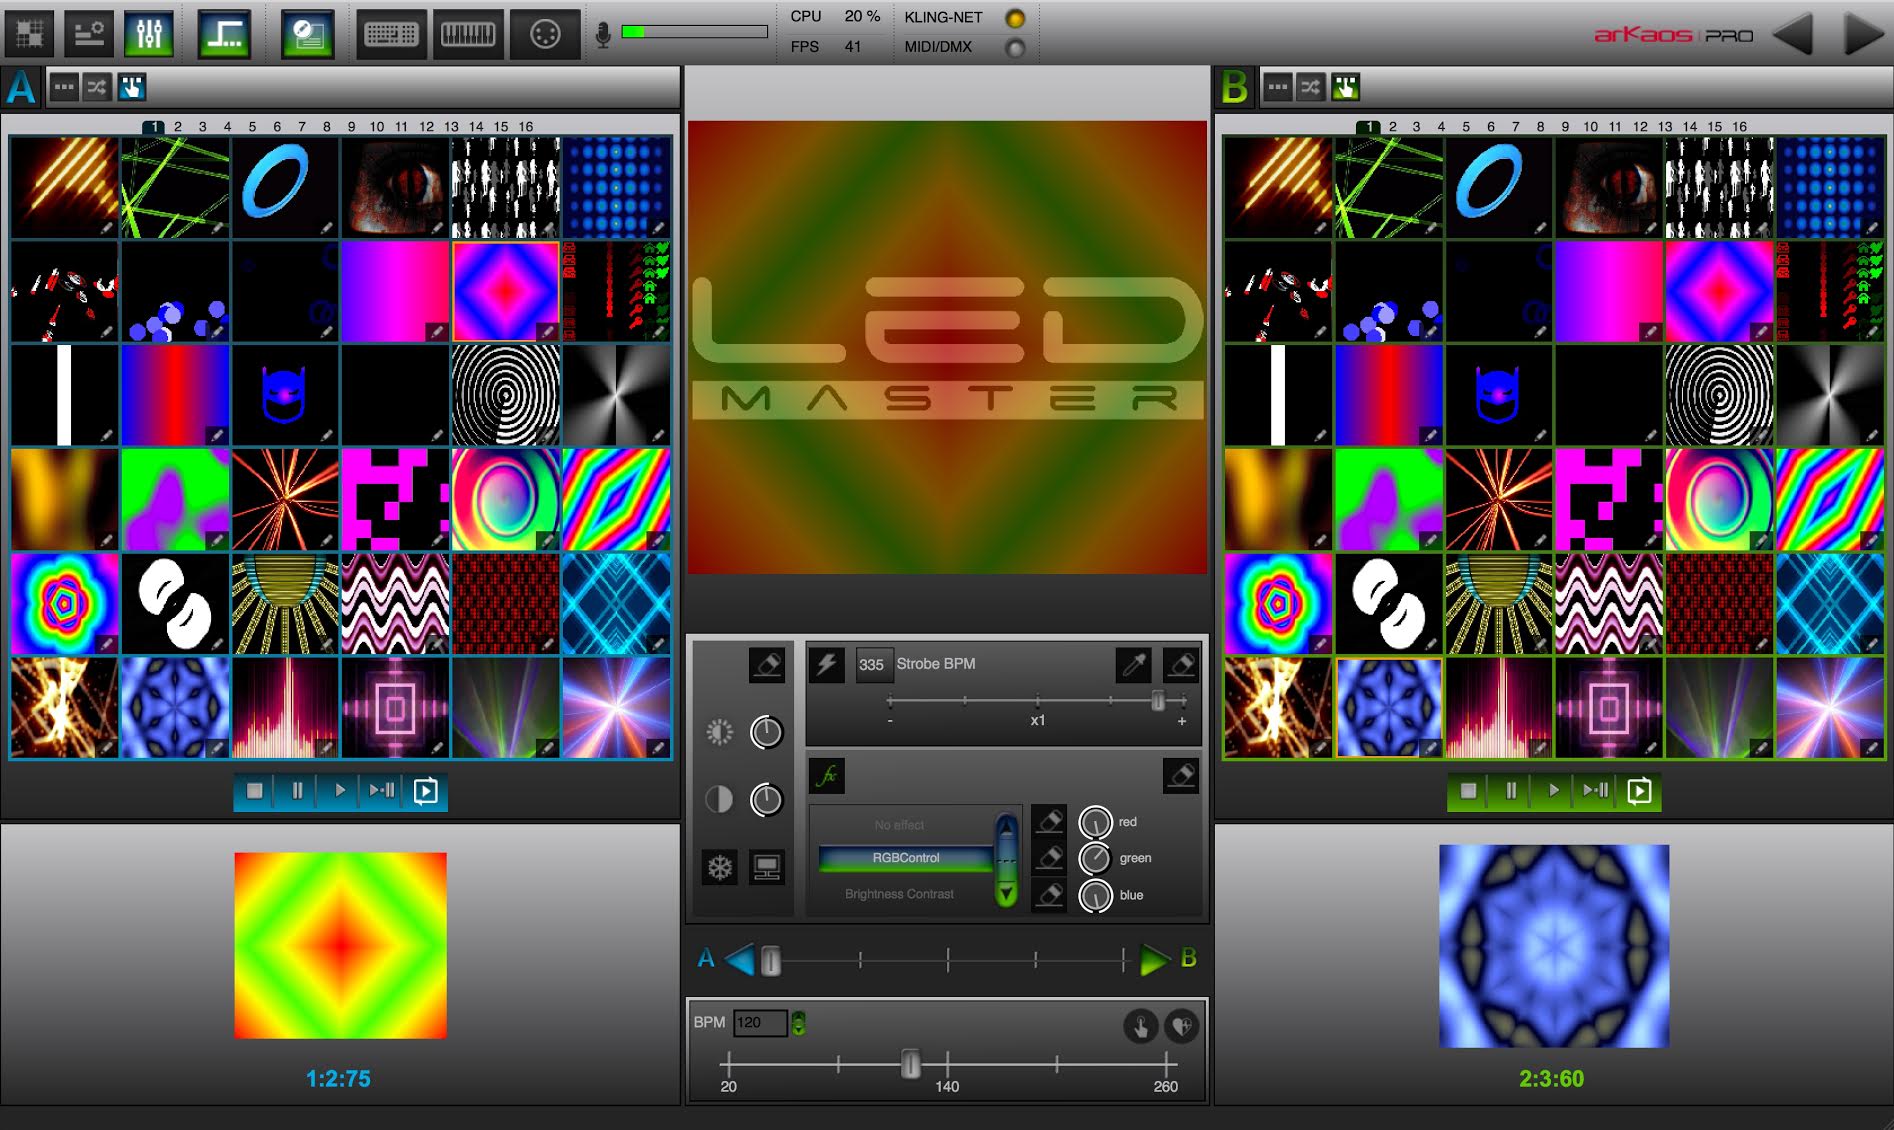Screen dimensions: 1894x1130
Task: Reset the blue parameter eraser icon
Action: [x=1049, y=894]
